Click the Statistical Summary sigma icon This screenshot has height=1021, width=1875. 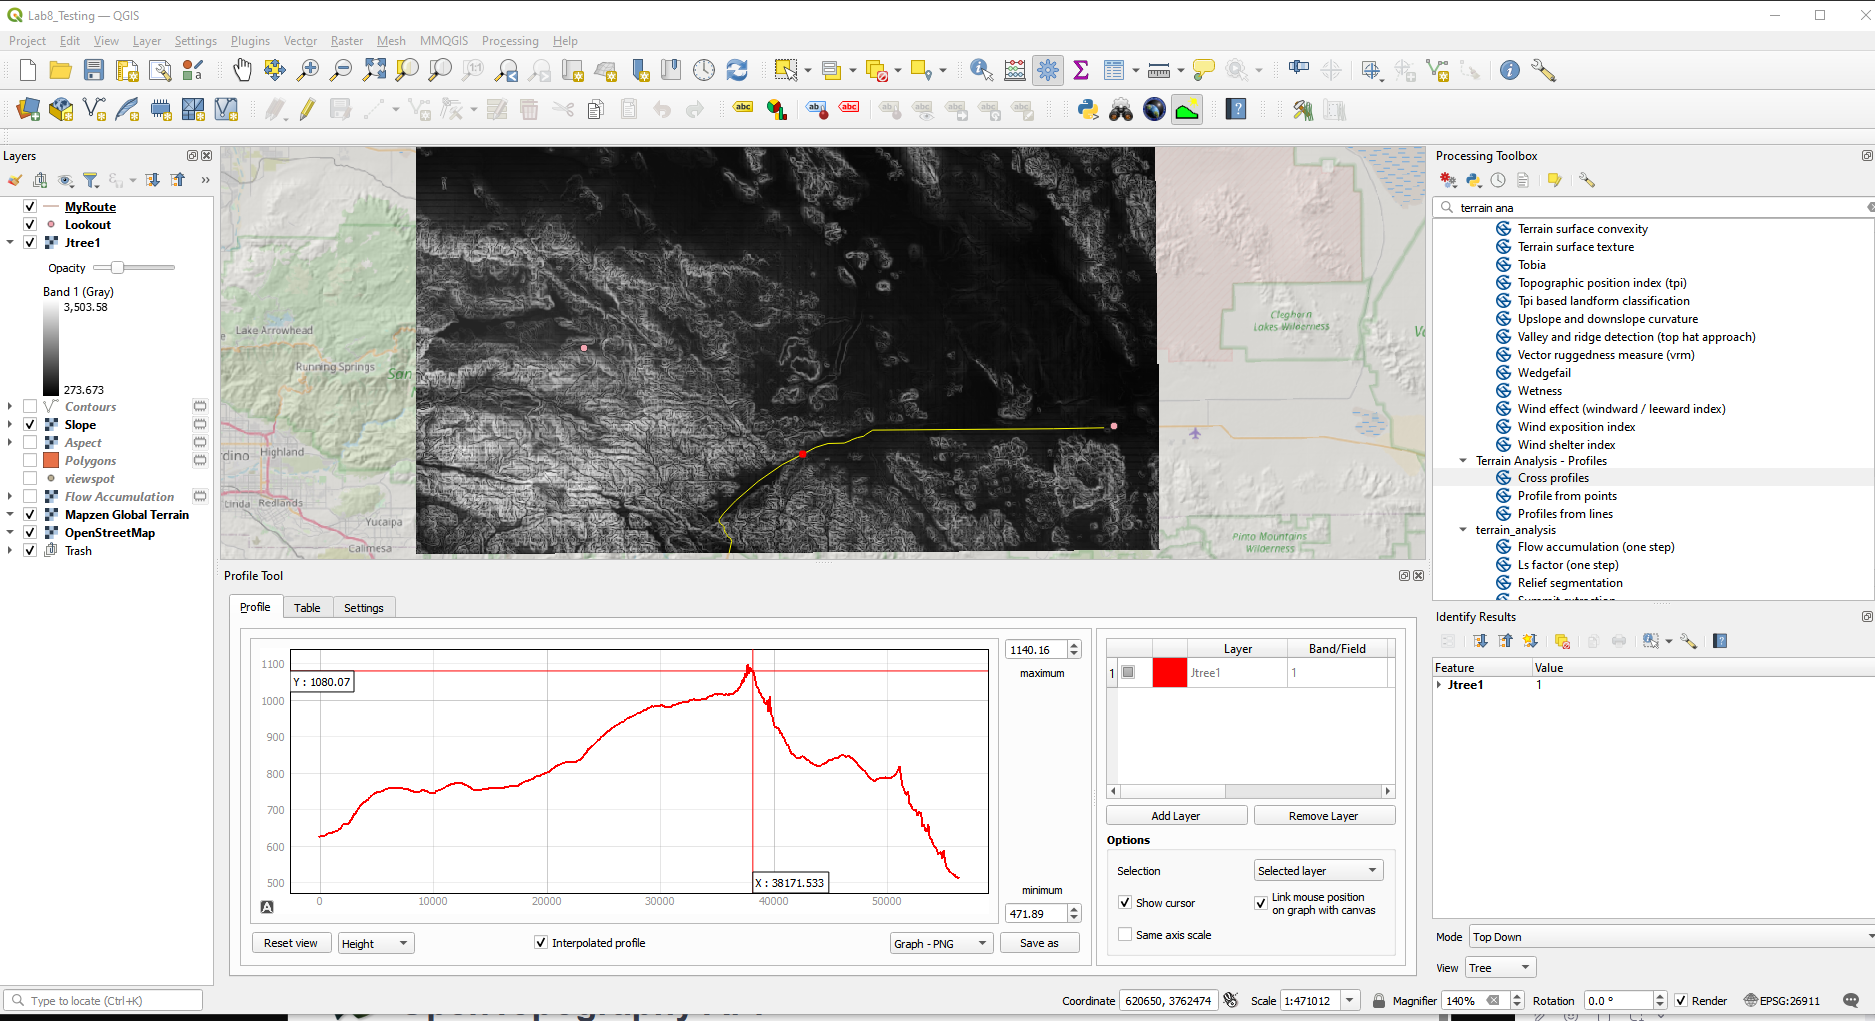click(1081, 70)
